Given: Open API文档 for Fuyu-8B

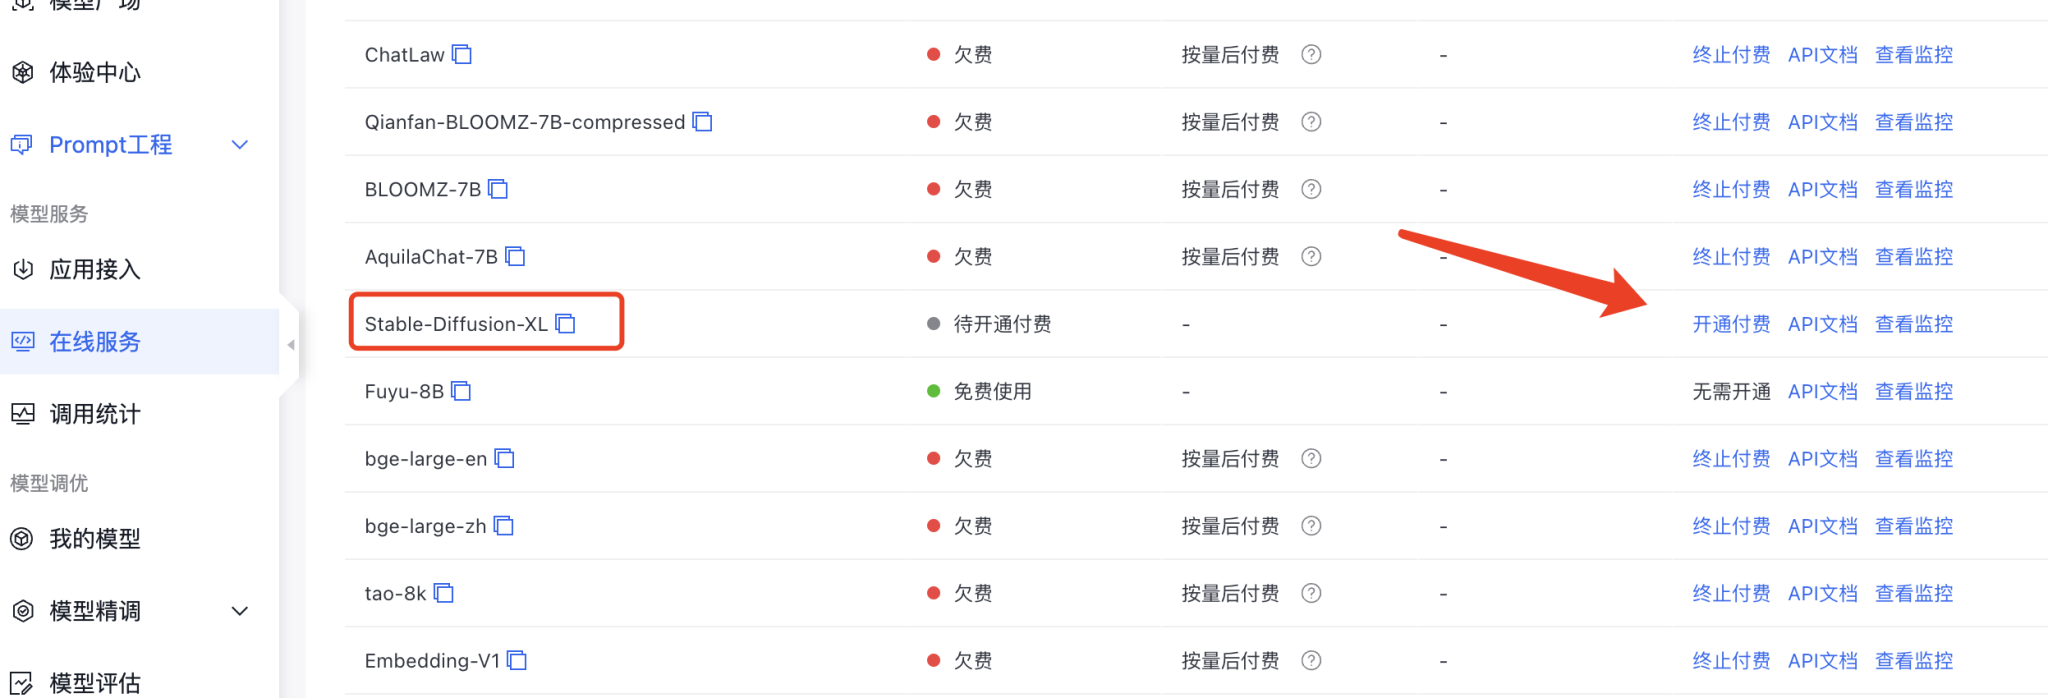Looking at the screenshot, I should (1822, 391).
